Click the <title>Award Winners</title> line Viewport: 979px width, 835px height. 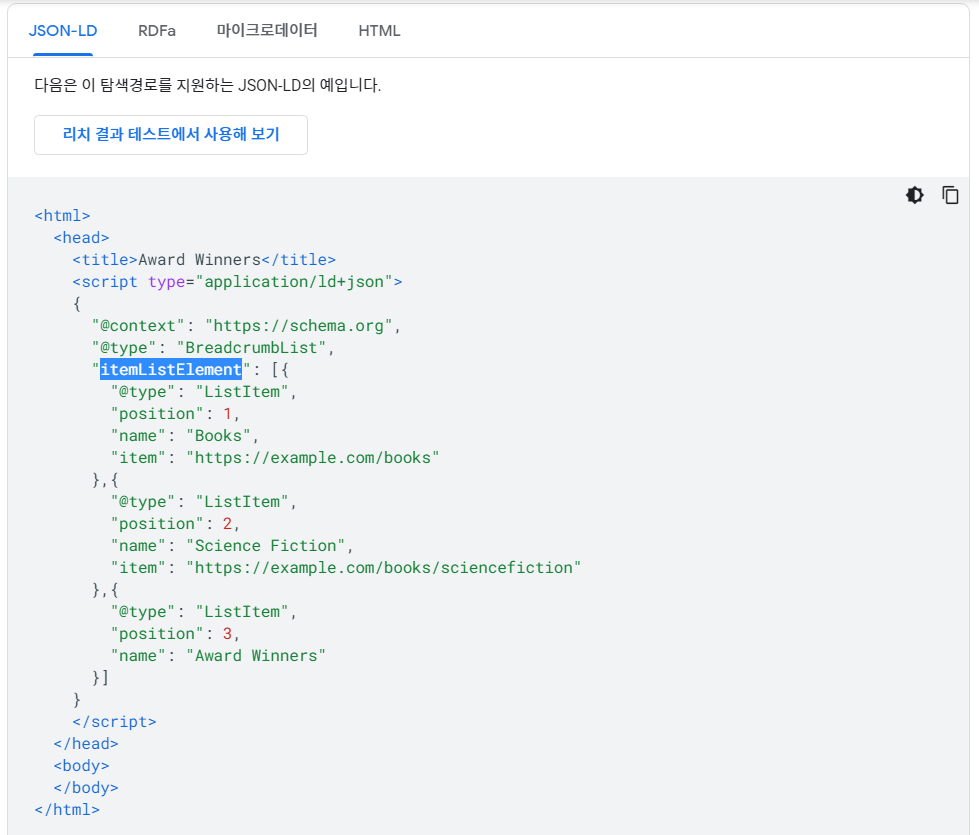pos(204,260)
